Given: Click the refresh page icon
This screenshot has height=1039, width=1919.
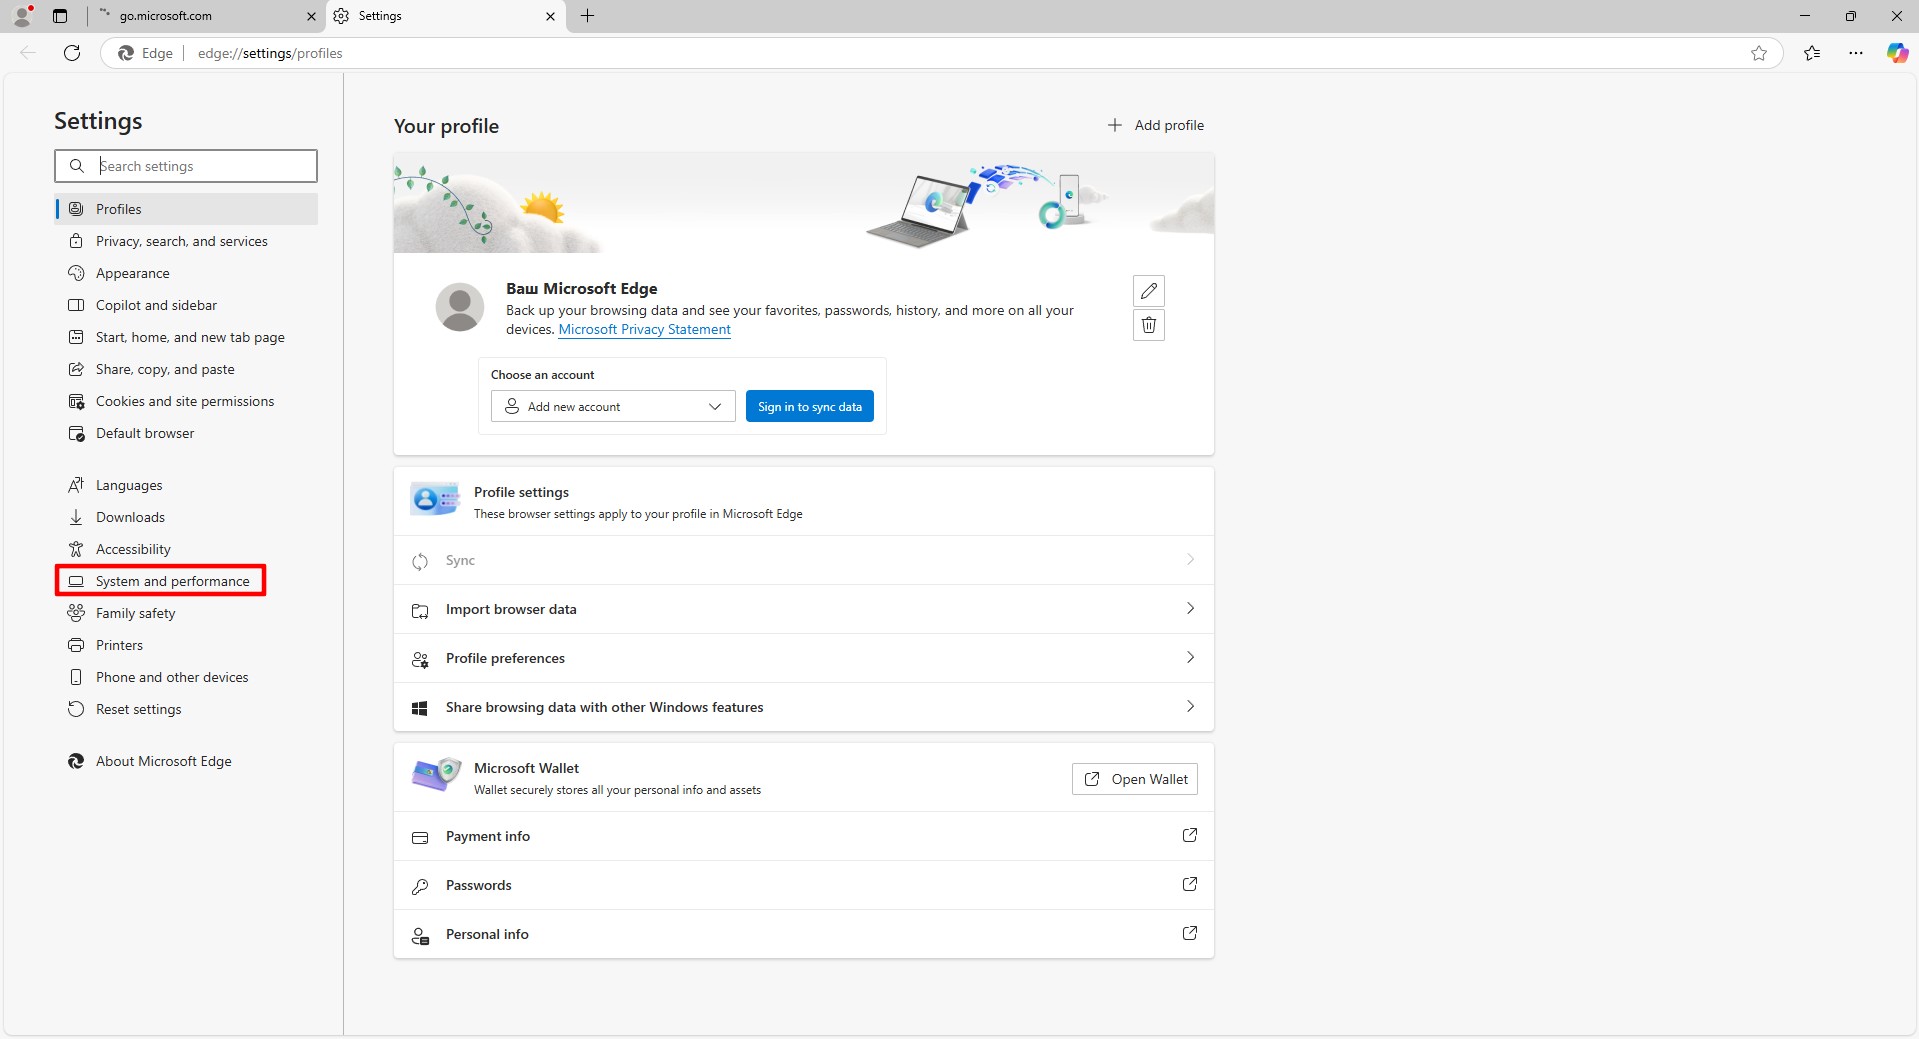Looking at the screenshot, I should [72, 53].
